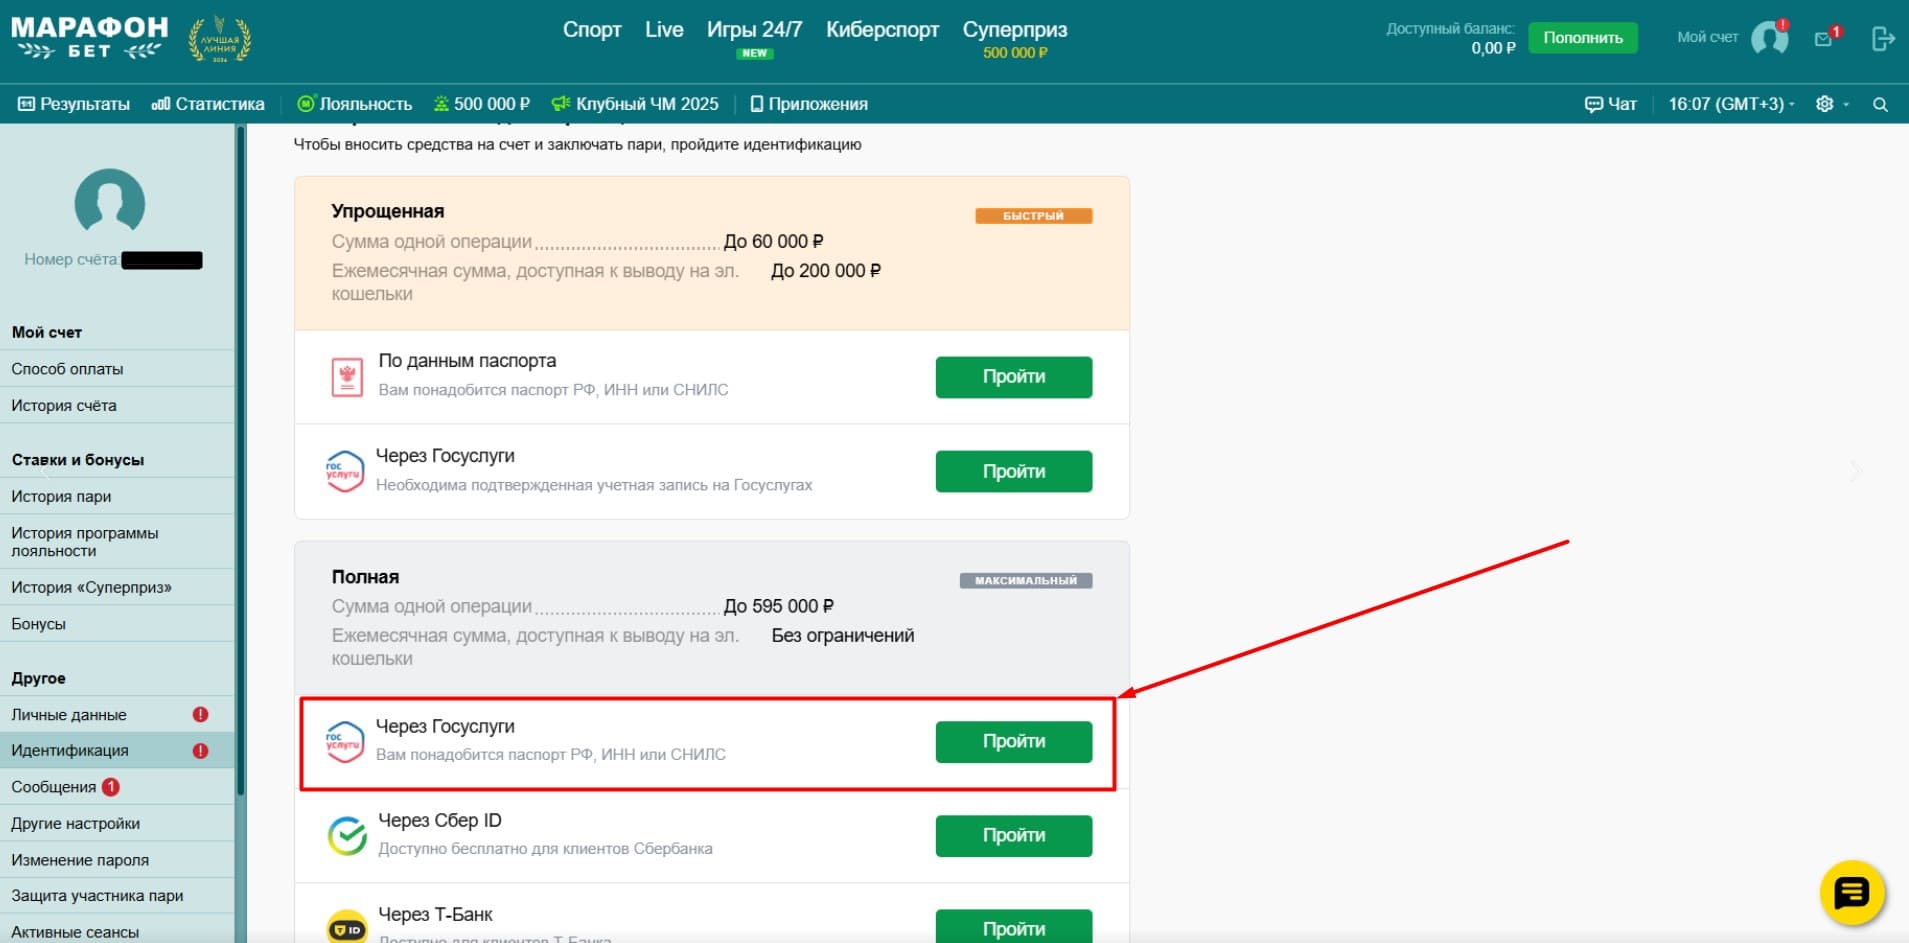This screenshot has height=943, width=1909.
Task: Open История пари in sidebar
Action: (x=117, y=497)
